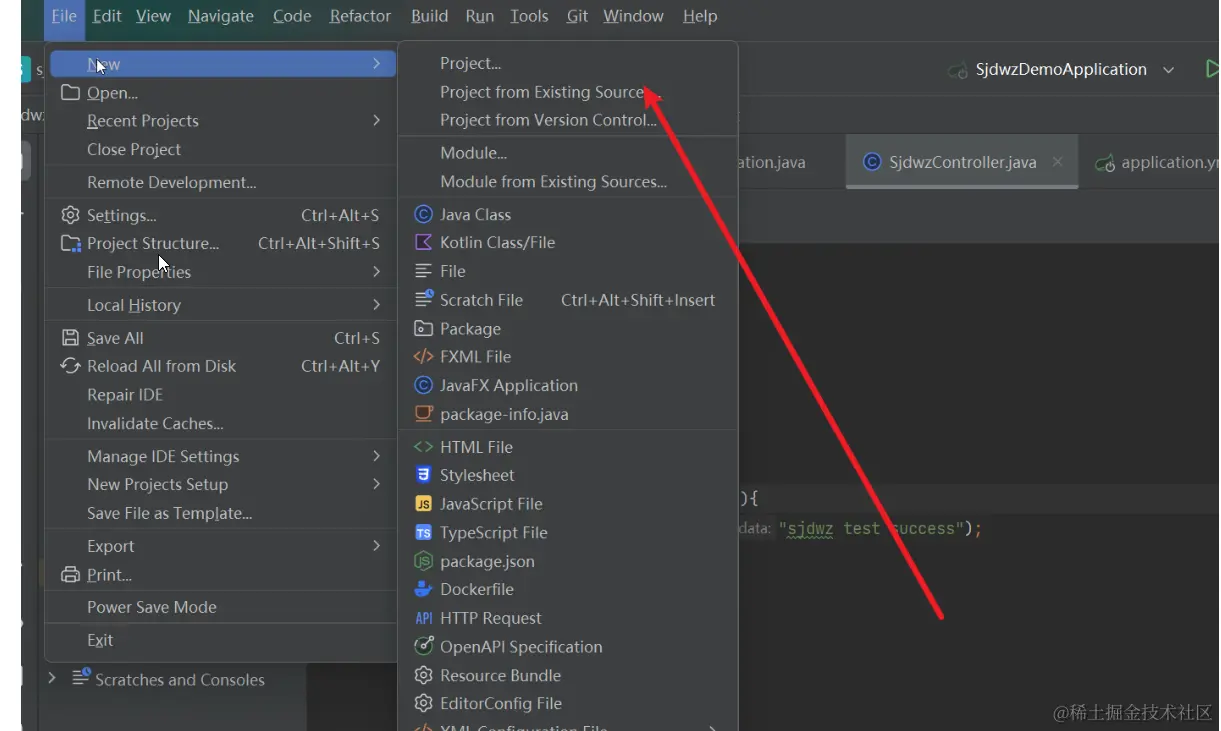1221x731 pixels.
Task: Click the JavaScript File JS icon
Action: point(423,504)
